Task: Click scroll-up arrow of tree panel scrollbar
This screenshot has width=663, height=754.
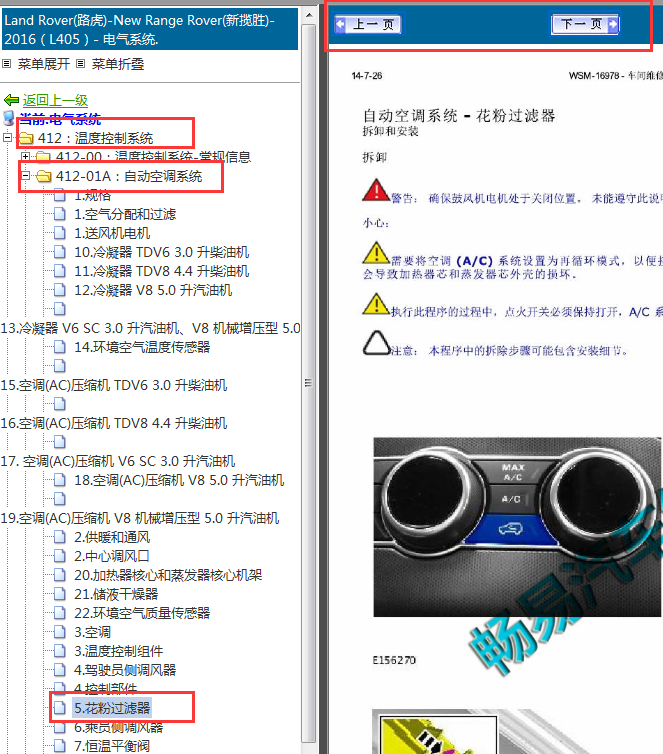Action: pyautogui.click(x=309, y=15)
